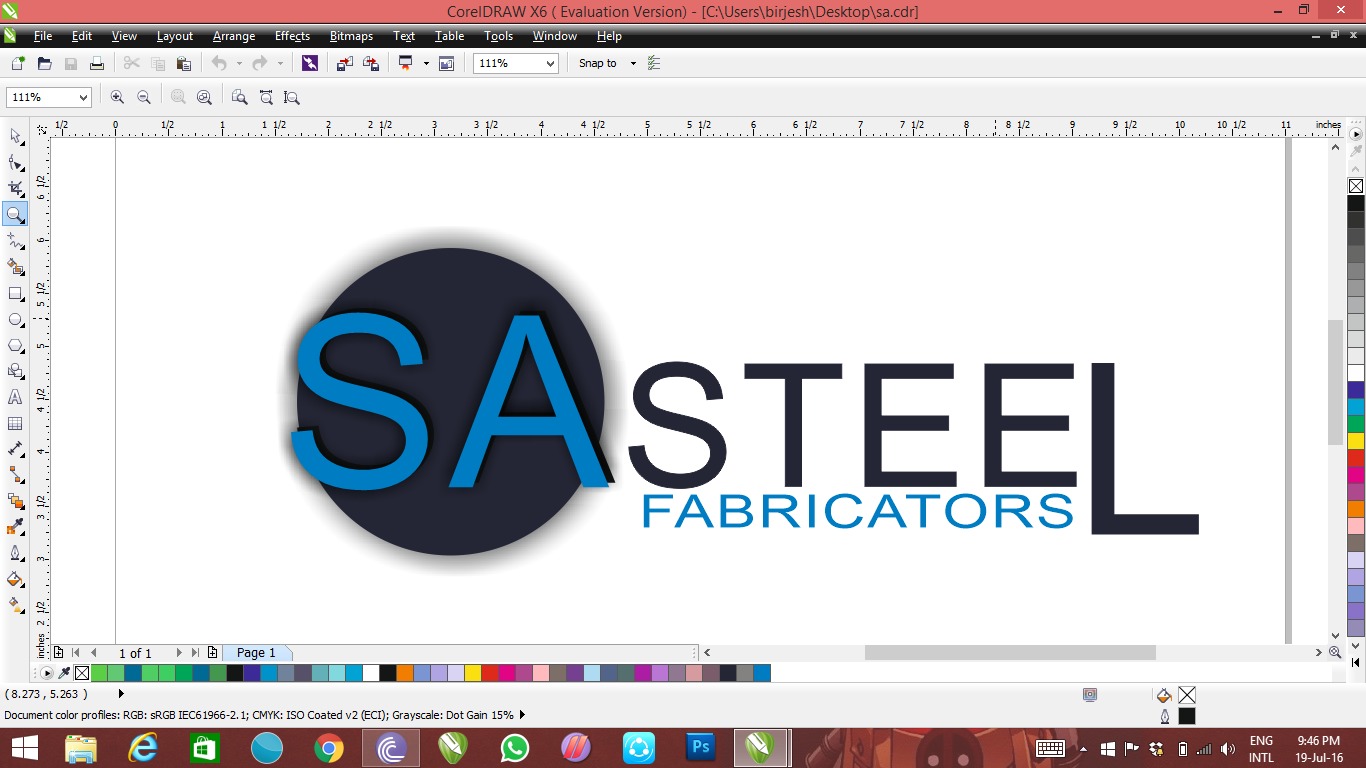Image resolution: width=1366 pixels, height=768 pixels.
Task: Select the no-fill swatch atop right palette
Action: click(x=1355, y=186)
